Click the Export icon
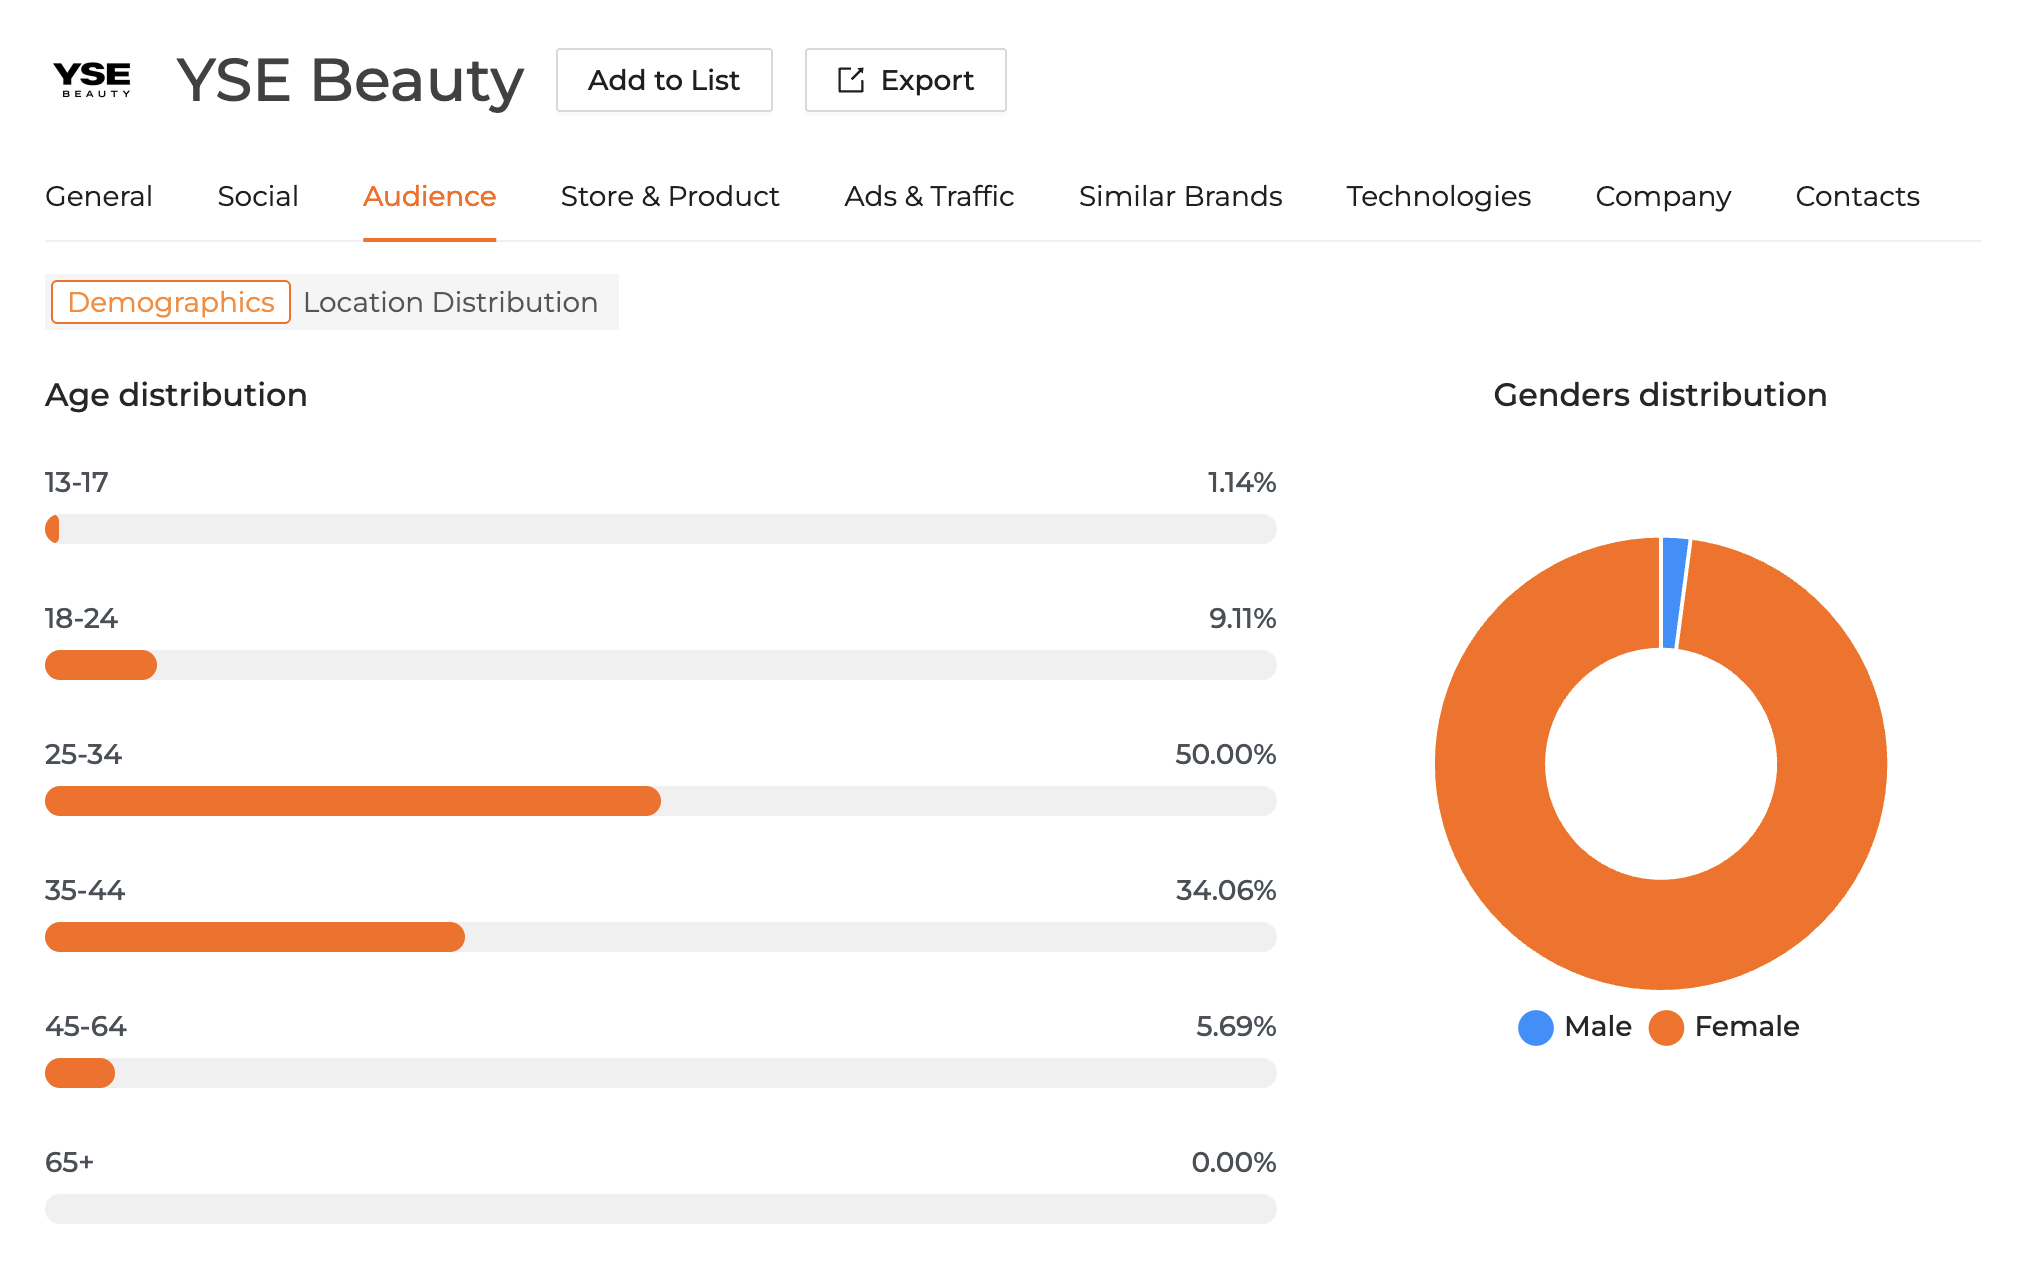 [x=851, y=81]
